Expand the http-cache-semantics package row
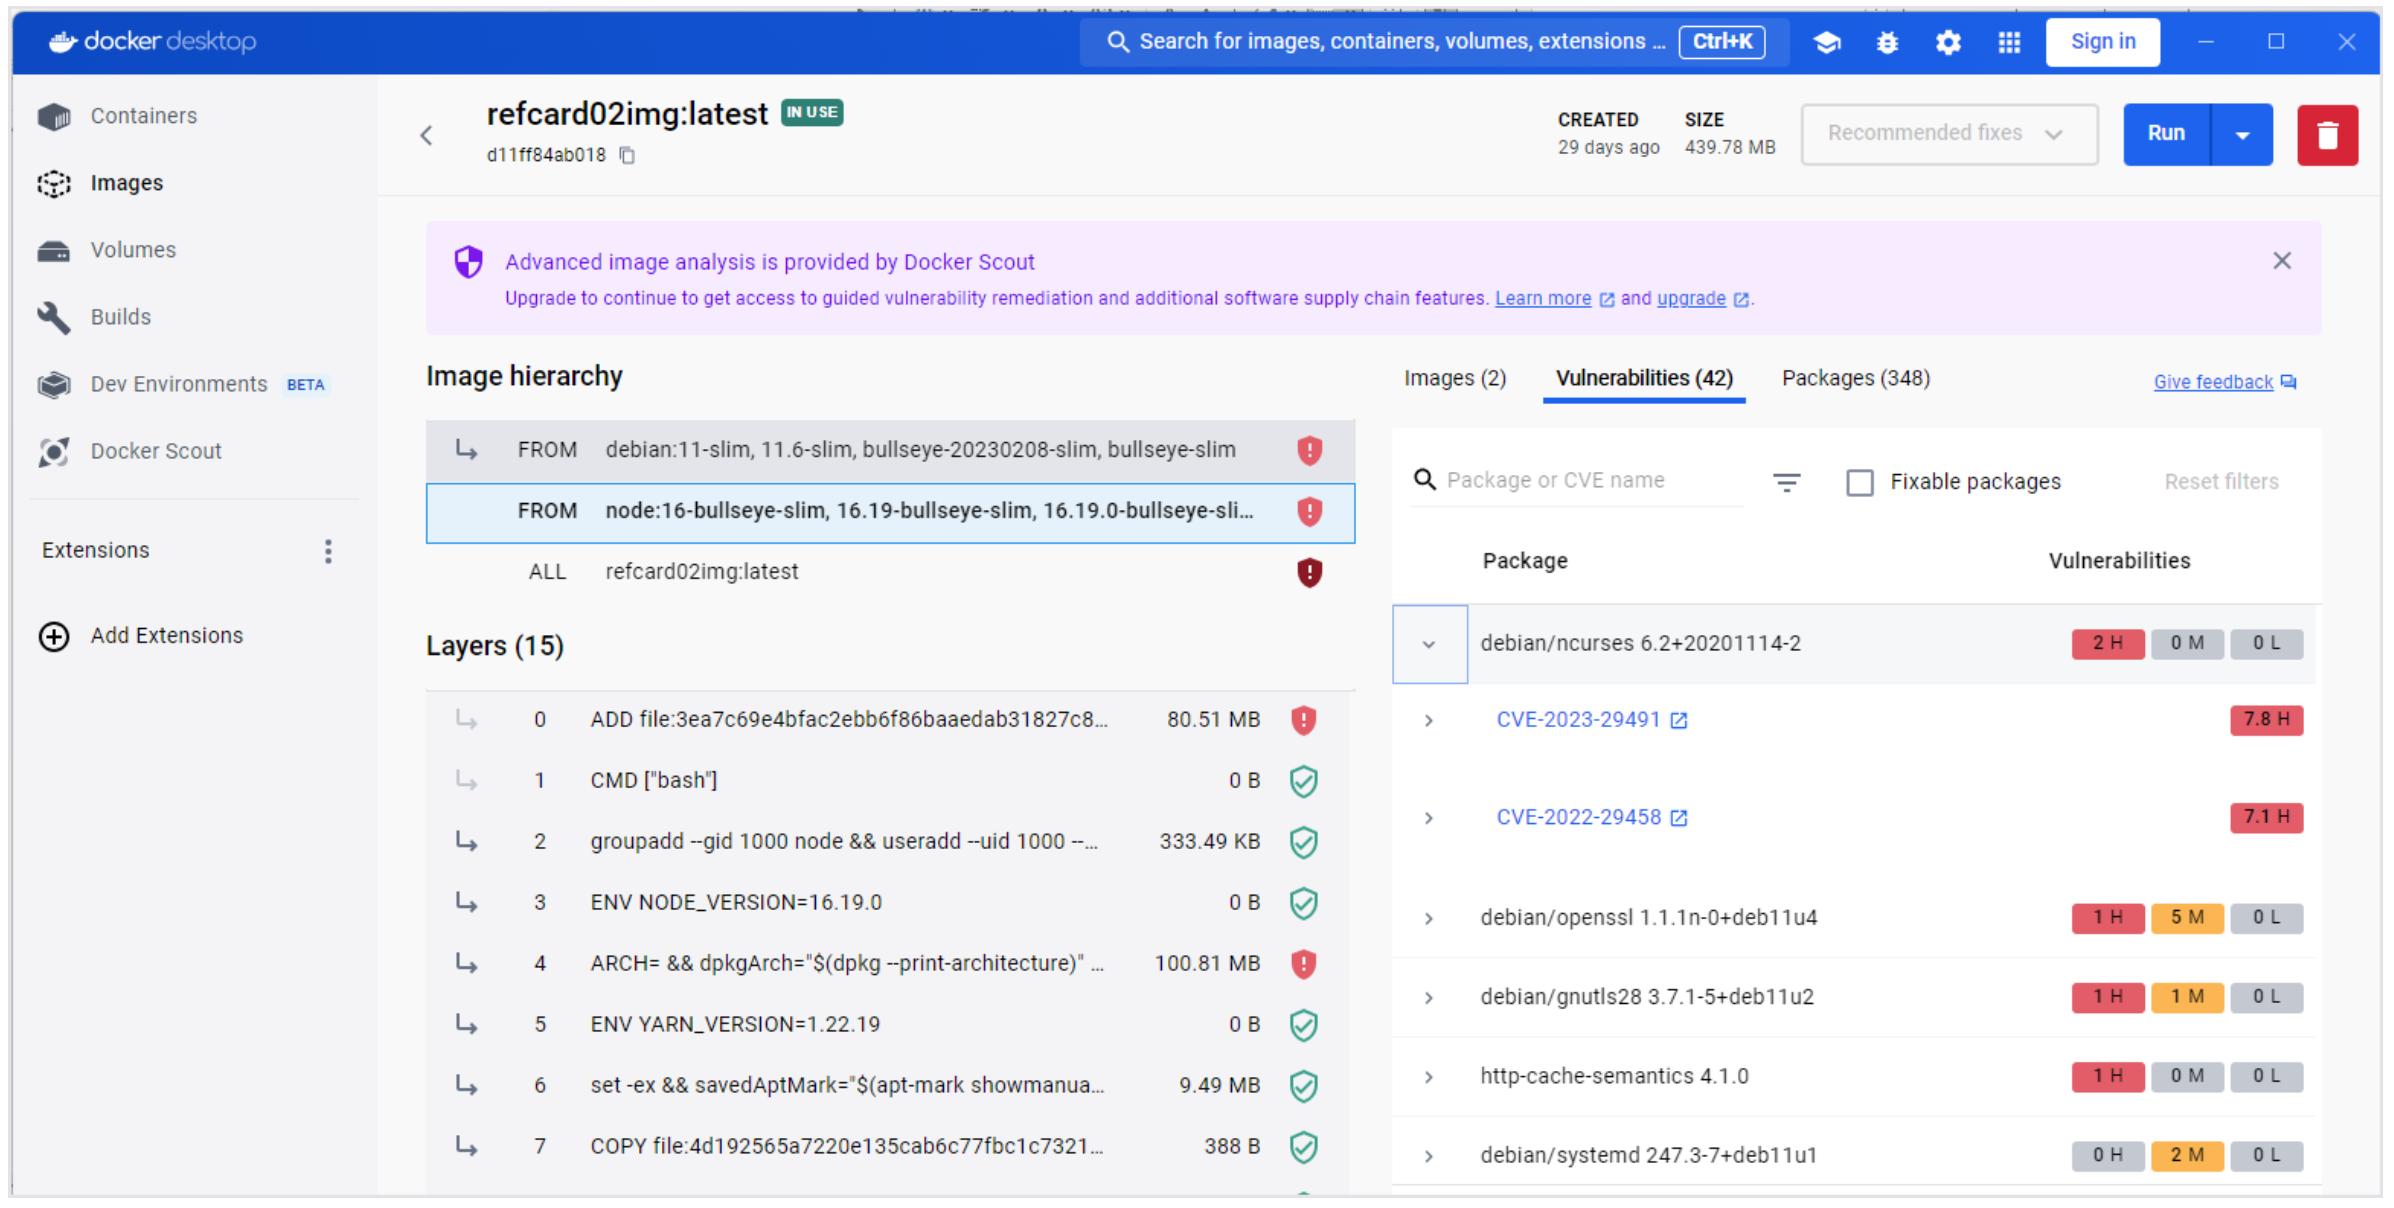The height and width of the screenshot is (1208, 2394). point(1429,1077)
